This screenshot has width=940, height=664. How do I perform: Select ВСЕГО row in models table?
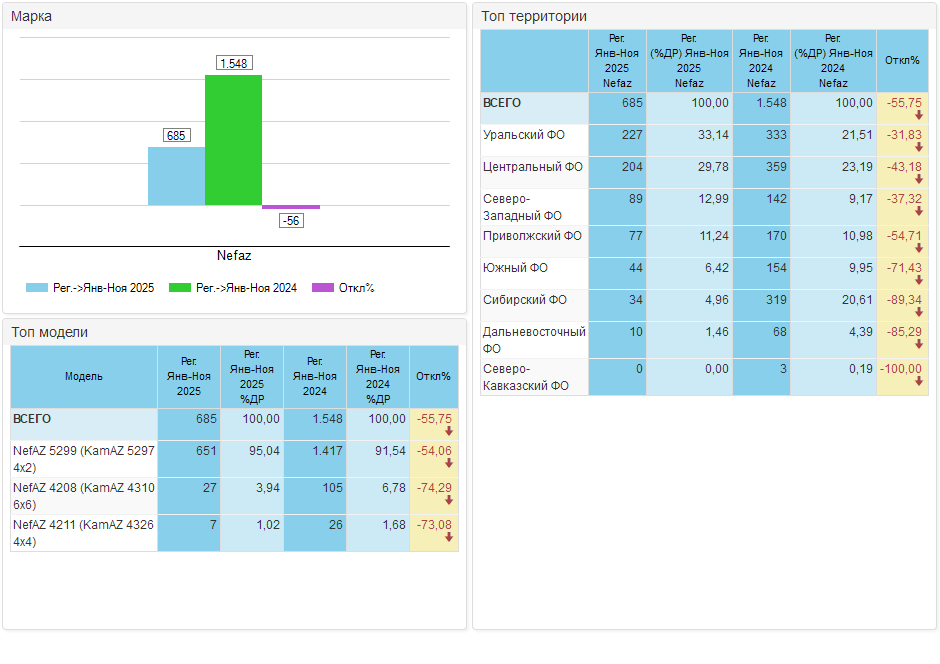click(234, 424)
